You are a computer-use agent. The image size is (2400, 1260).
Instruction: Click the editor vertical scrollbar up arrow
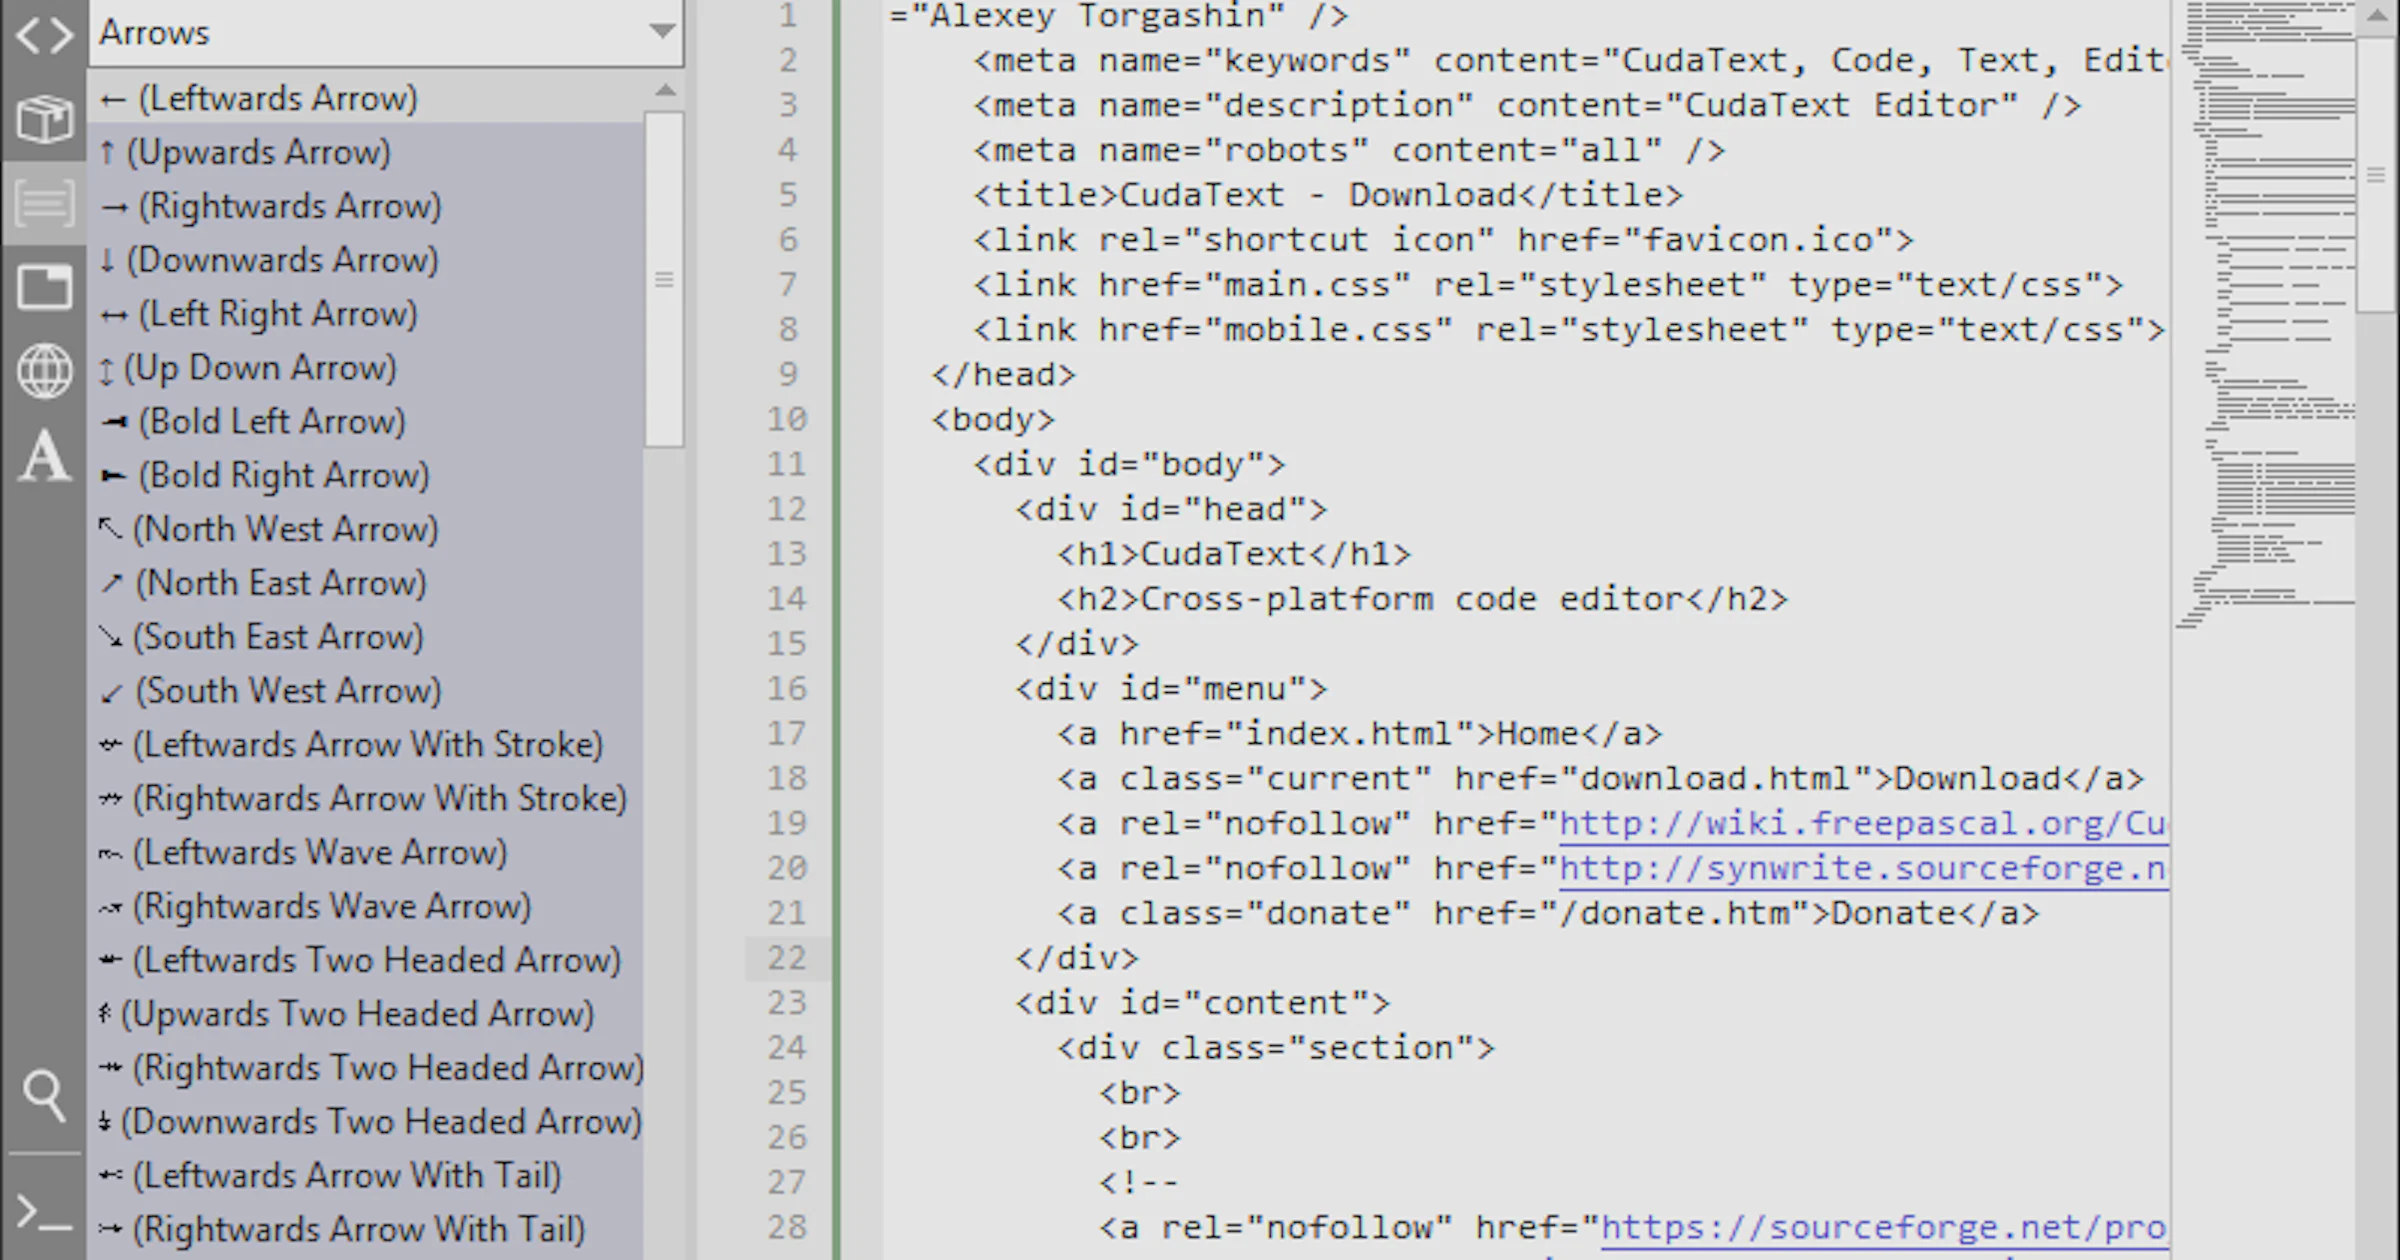click(x=2378, y=17)
